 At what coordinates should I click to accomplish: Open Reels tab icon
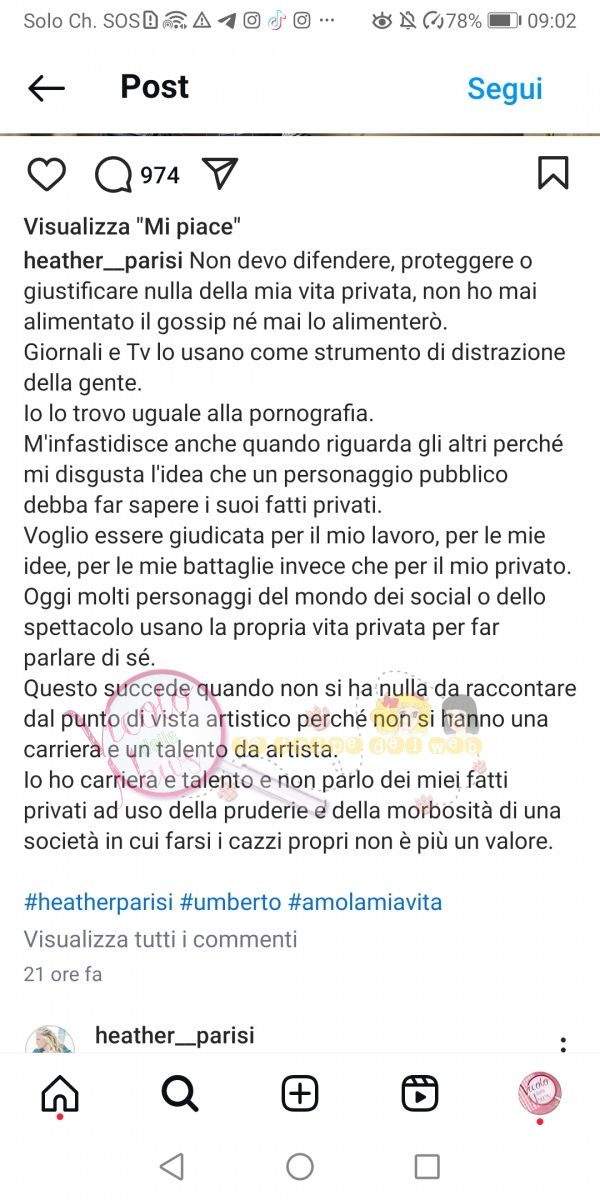(420, 1093)
